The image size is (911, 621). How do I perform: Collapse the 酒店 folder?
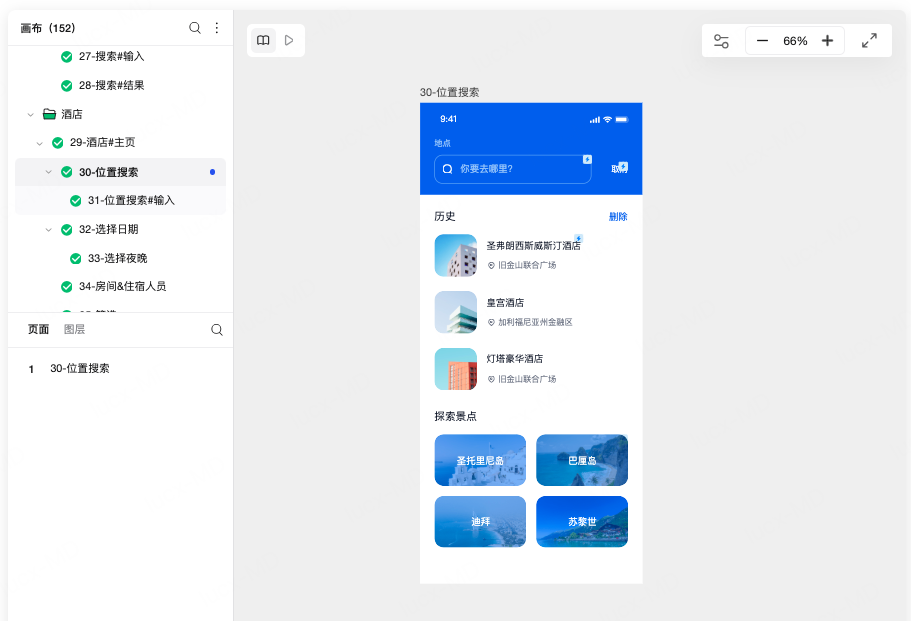click(30, 114)
